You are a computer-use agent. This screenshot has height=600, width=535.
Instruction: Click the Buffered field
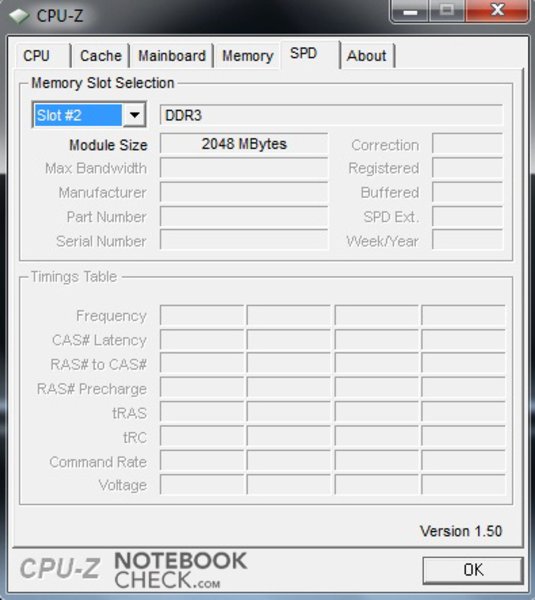pyautogui.click(x=468, y=192)
